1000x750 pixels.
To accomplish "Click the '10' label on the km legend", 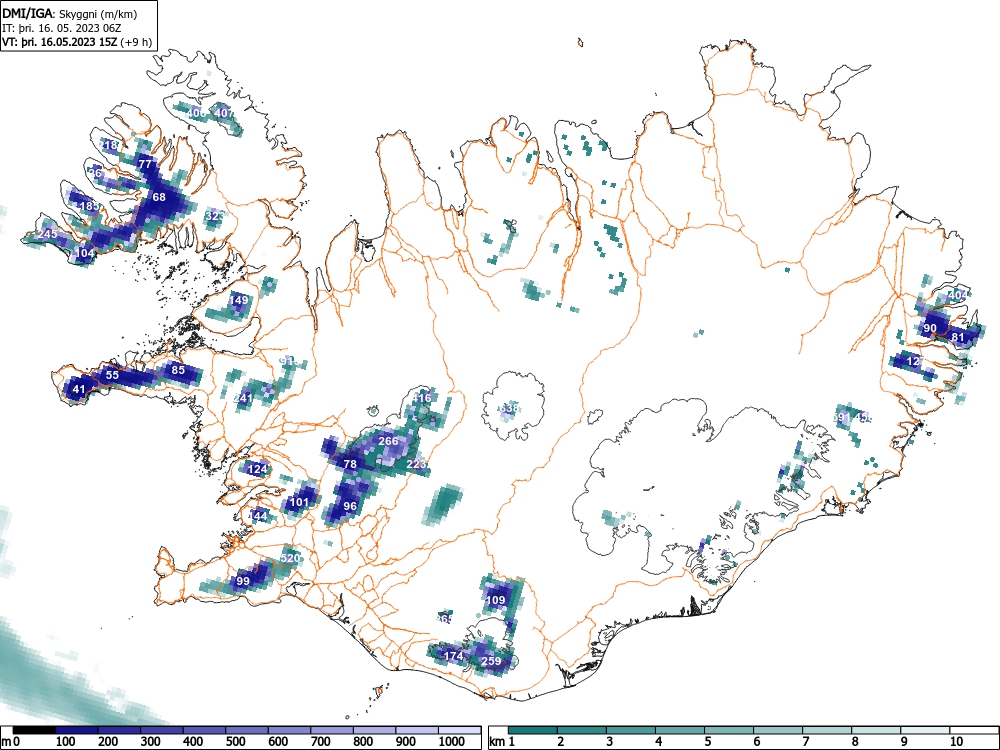I will pos(955,741).
